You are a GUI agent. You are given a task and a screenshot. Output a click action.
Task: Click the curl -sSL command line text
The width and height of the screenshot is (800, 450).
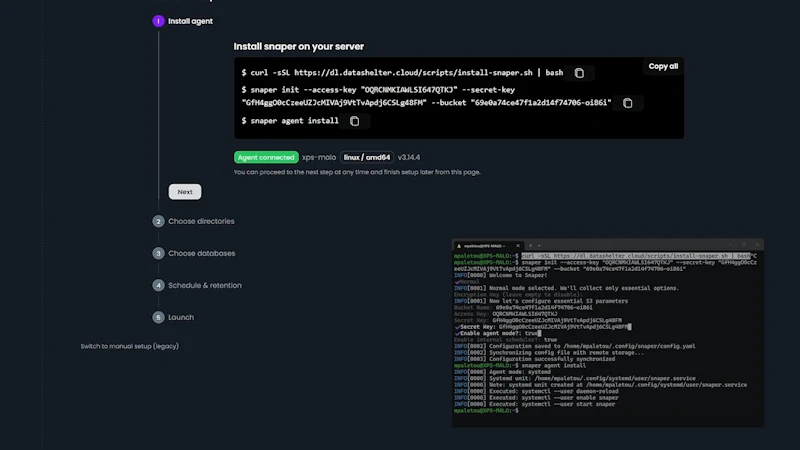pos(402,73)
